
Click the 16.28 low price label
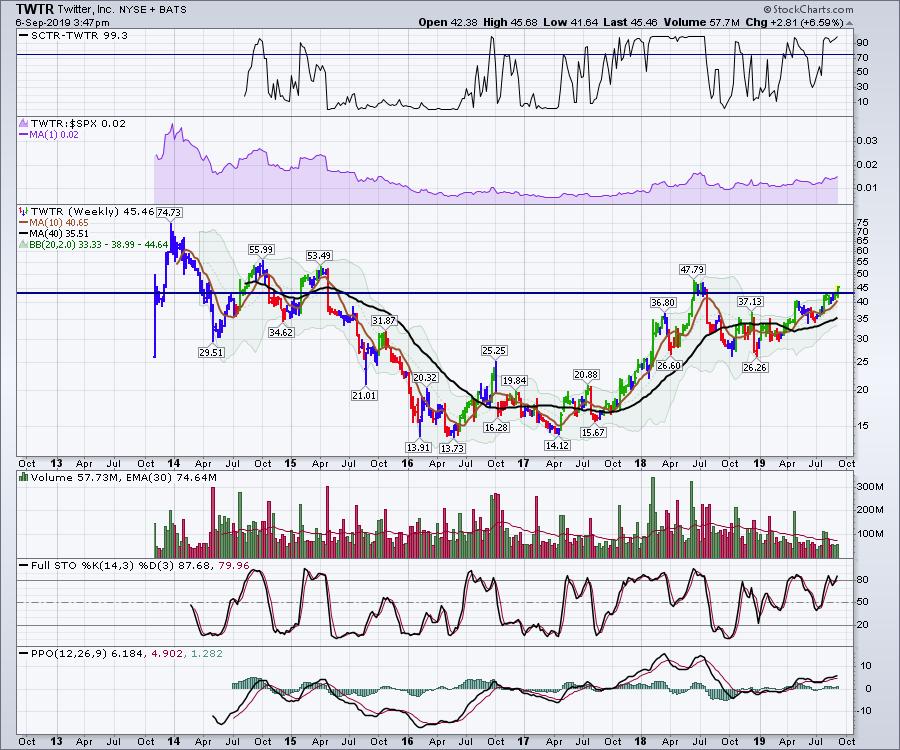[x=496, y=428]
